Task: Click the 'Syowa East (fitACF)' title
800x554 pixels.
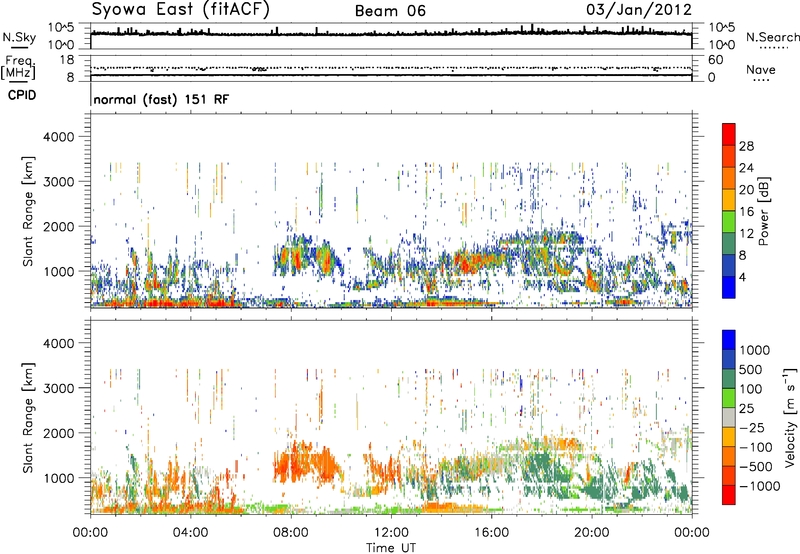Action: 180,10
